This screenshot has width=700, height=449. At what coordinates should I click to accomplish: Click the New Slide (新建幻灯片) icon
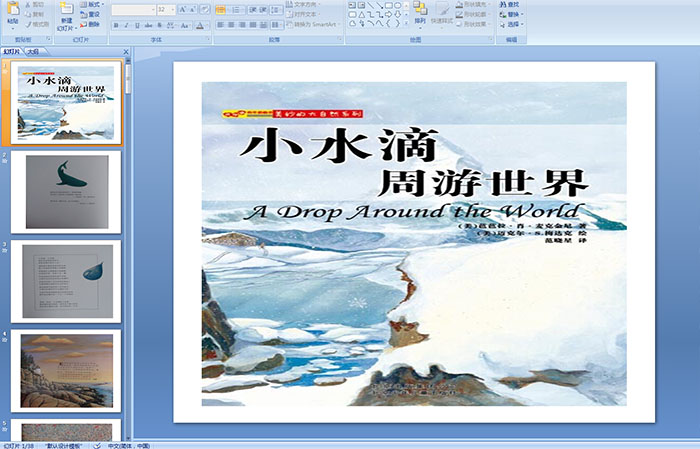tap(67, 8)
